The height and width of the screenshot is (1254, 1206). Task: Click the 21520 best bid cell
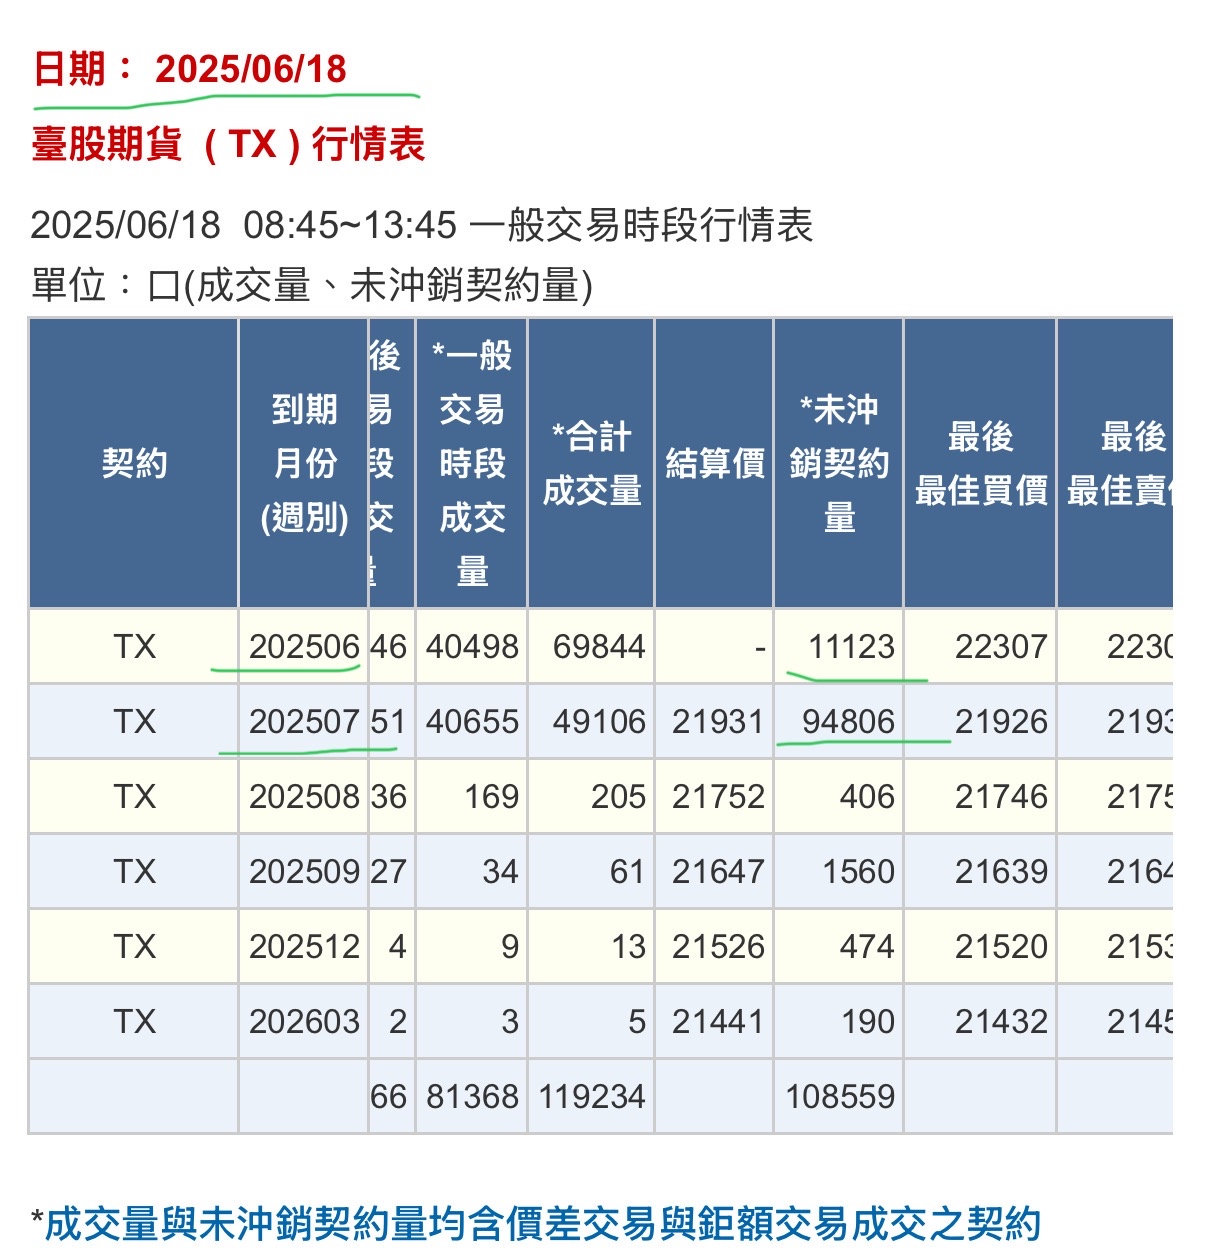[x=980, y=947]
